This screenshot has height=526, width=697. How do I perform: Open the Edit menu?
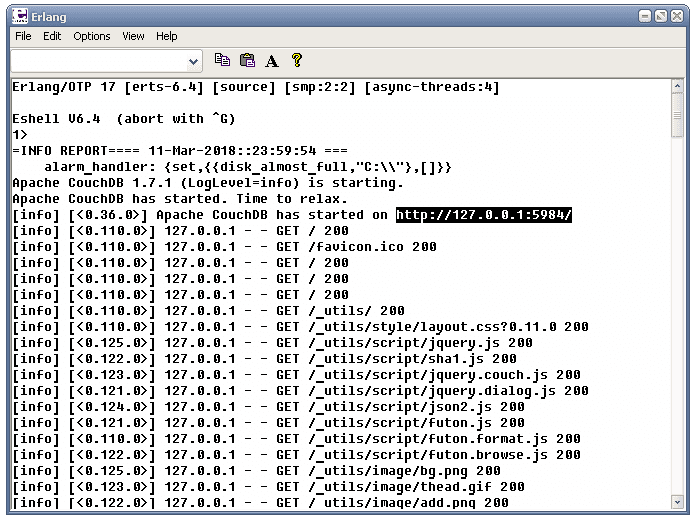click(x=52, y=36)
